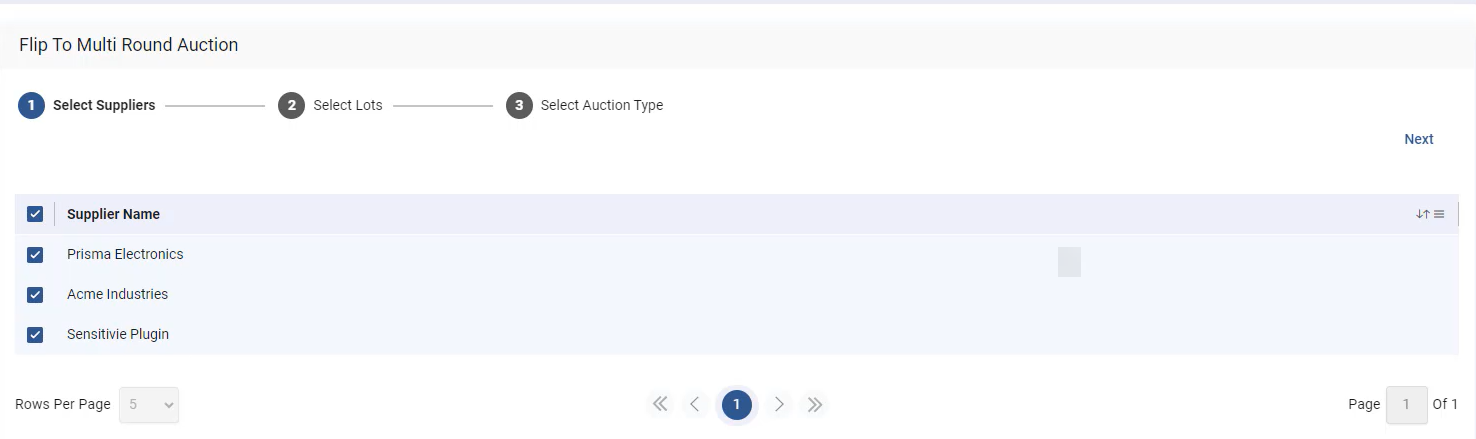Switch to the Select Lots step label
Screen dimensions: 1476x439
pos(348,105)
